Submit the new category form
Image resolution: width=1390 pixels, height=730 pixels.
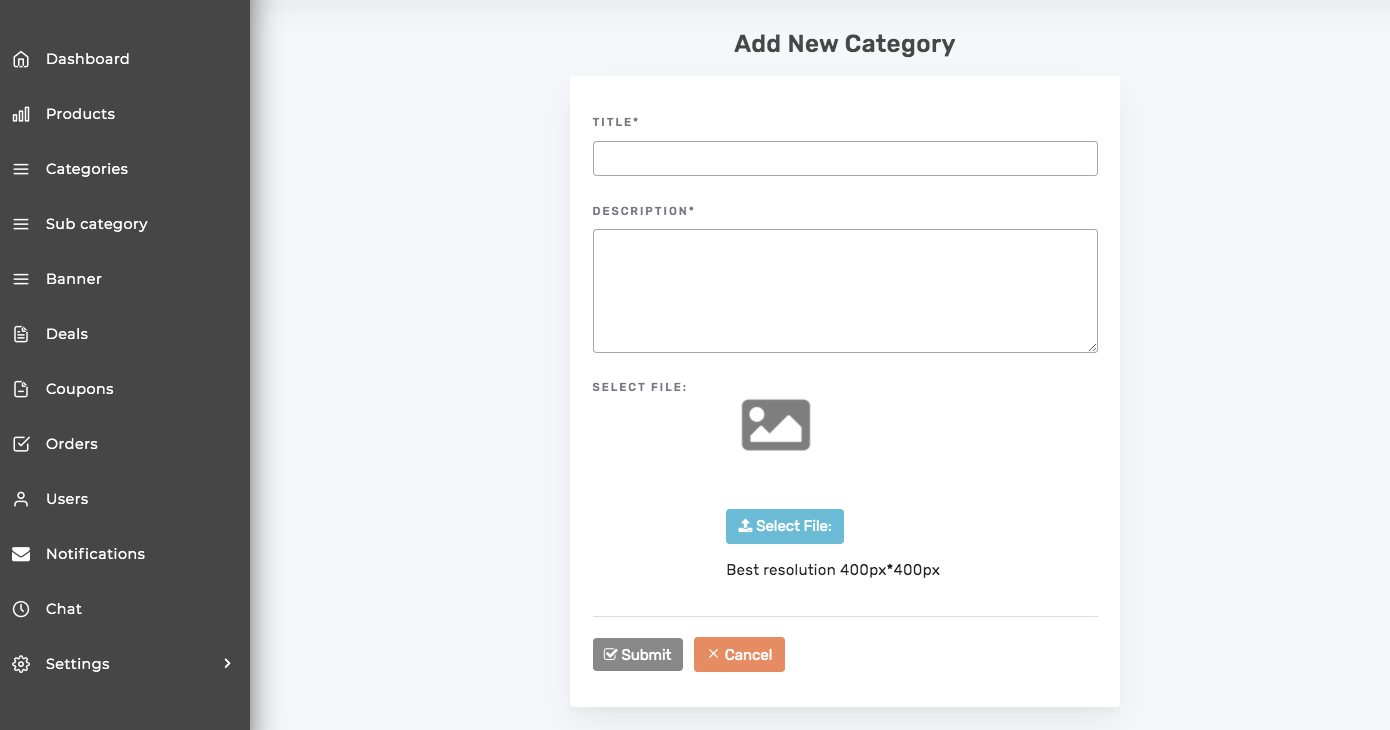pos(638,654)
